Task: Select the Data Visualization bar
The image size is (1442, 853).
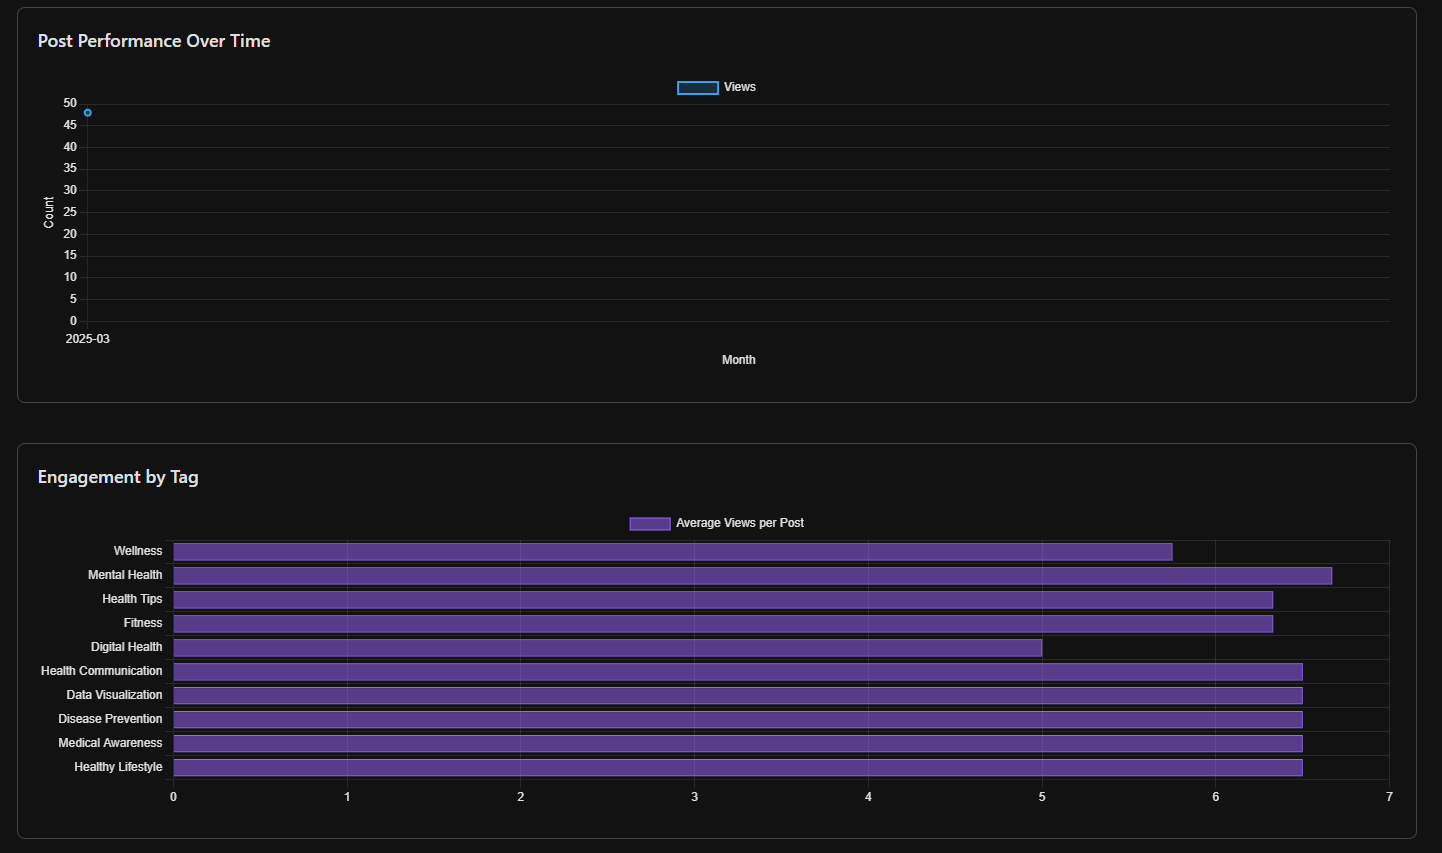Action: coord(738,696)
